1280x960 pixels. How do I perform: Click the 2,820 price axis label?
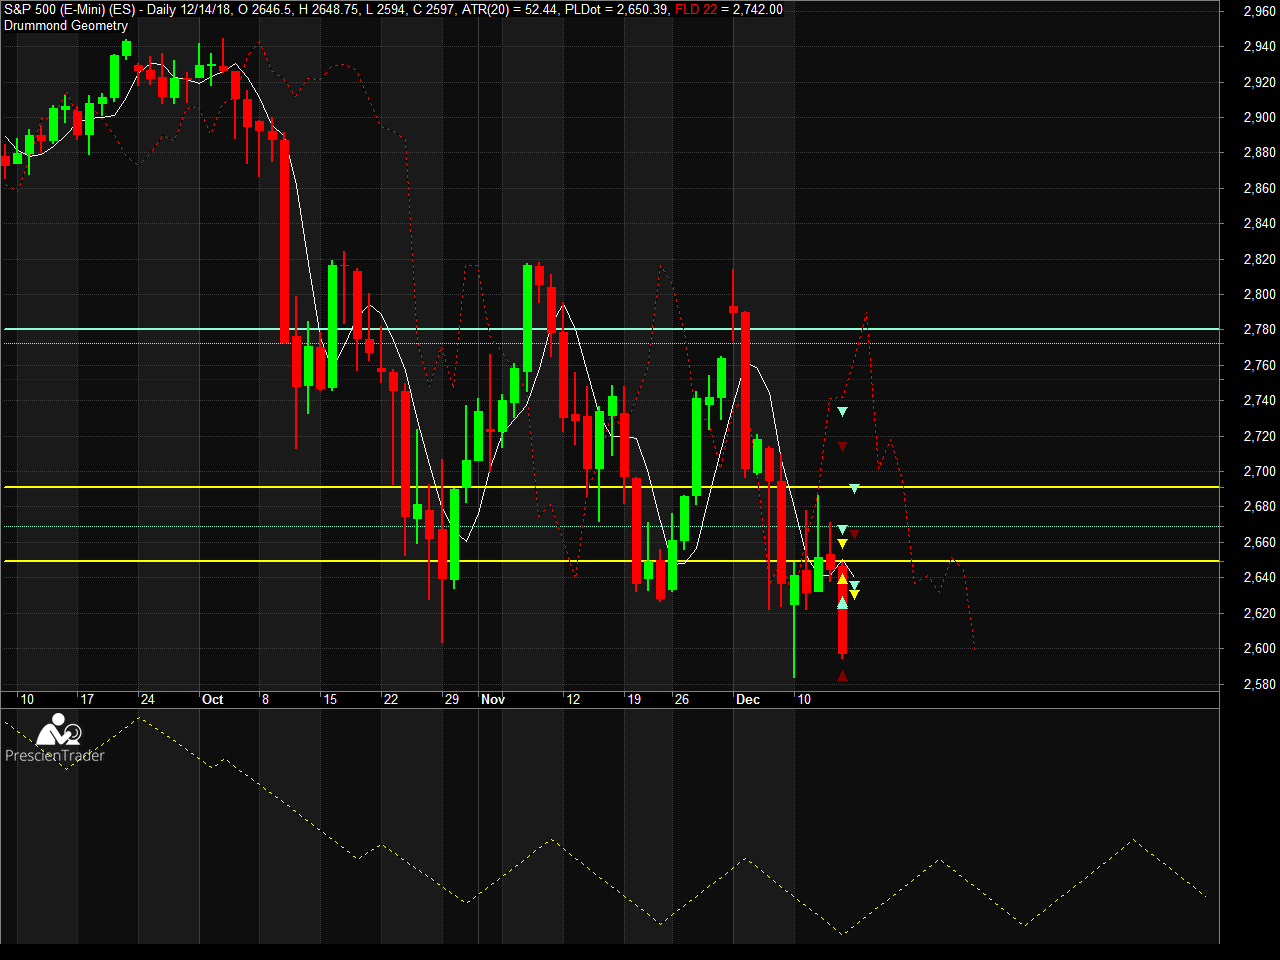1259,259
